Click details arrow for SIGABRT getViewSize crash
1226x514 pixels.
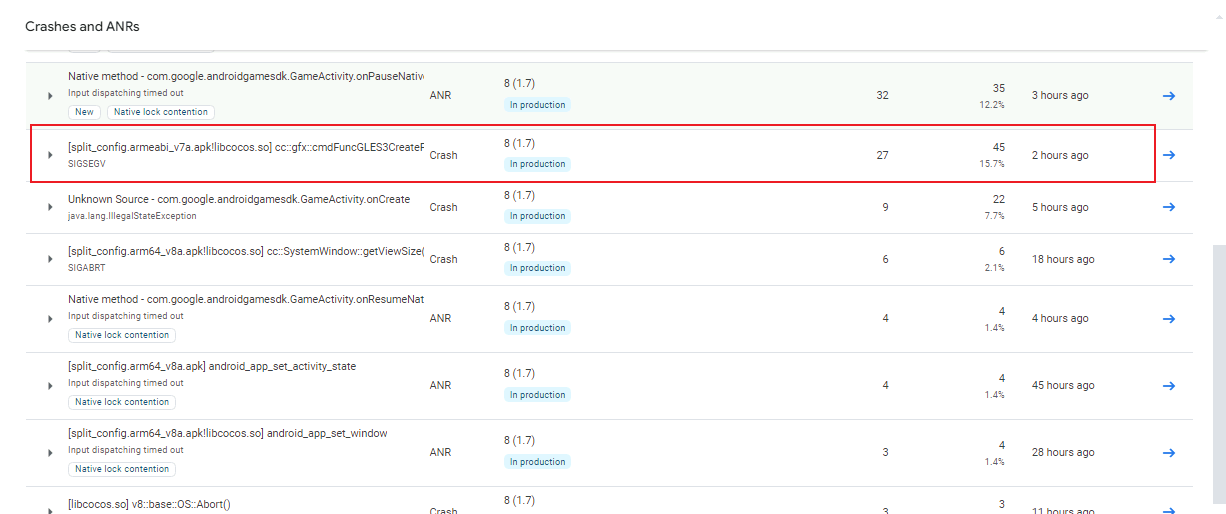[1168, 259]
